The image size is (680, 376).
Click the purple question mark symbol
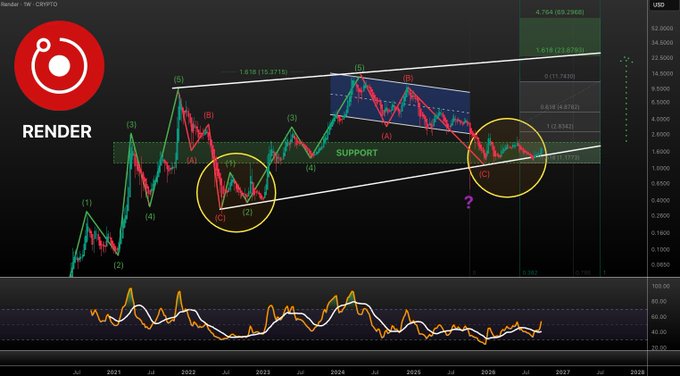click(x=468, y=202)
